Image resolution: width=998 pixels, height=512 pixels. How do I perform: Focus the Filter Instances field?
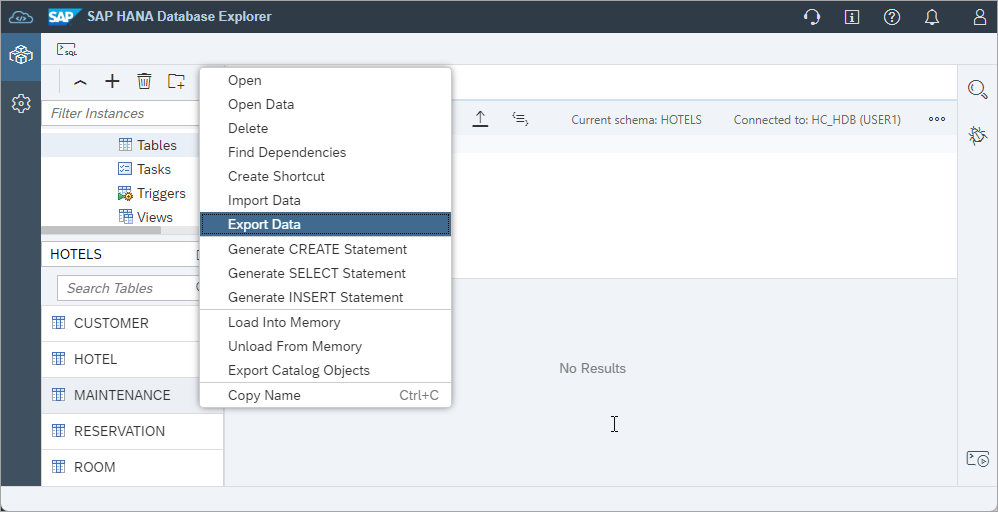coord(121,113)
